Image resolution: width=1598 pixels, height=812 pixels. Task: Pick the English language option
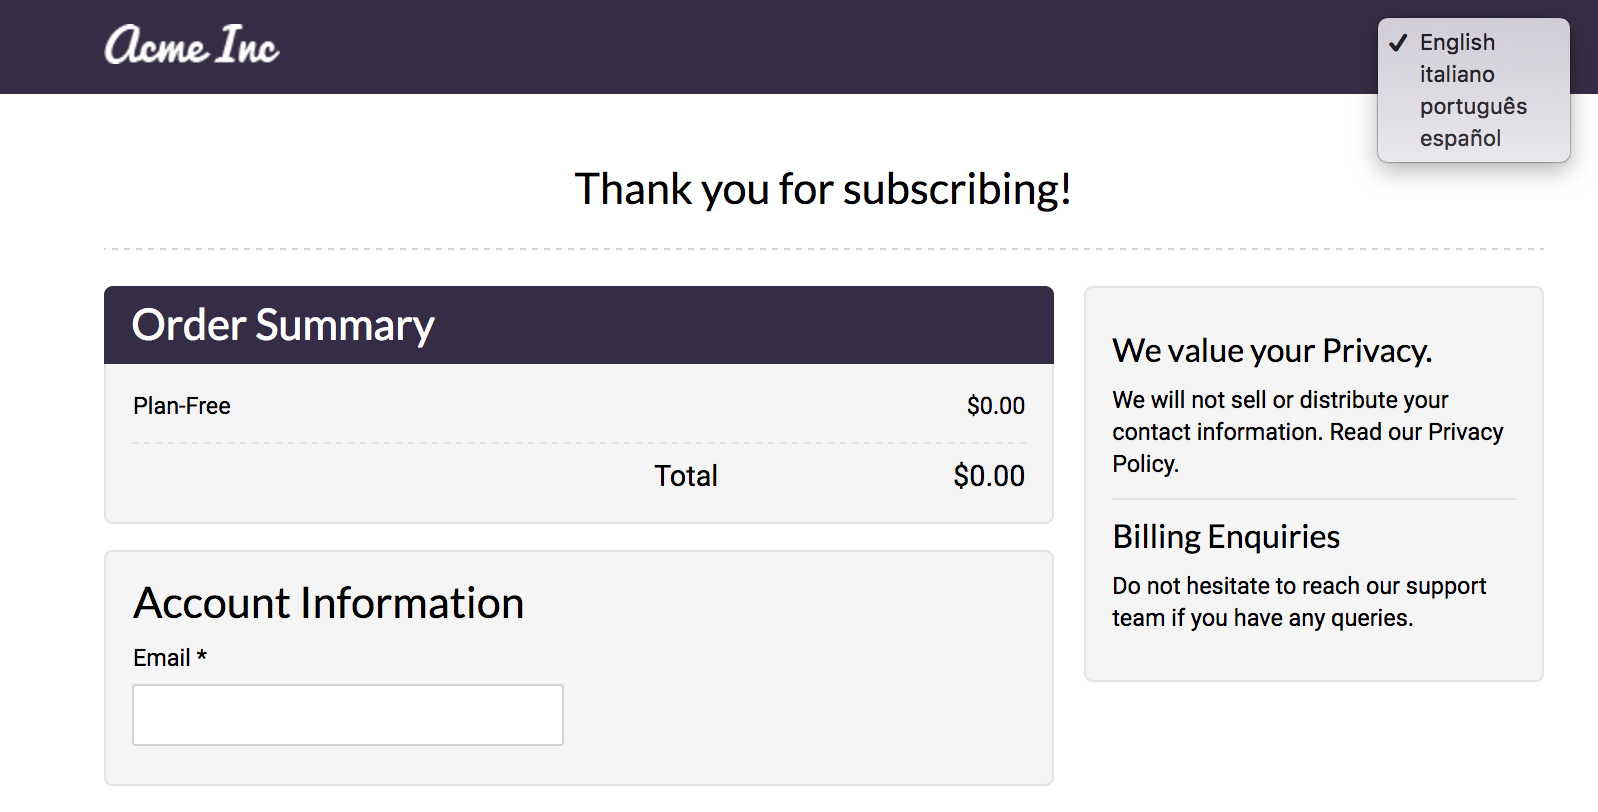[x=1457, y=42]
